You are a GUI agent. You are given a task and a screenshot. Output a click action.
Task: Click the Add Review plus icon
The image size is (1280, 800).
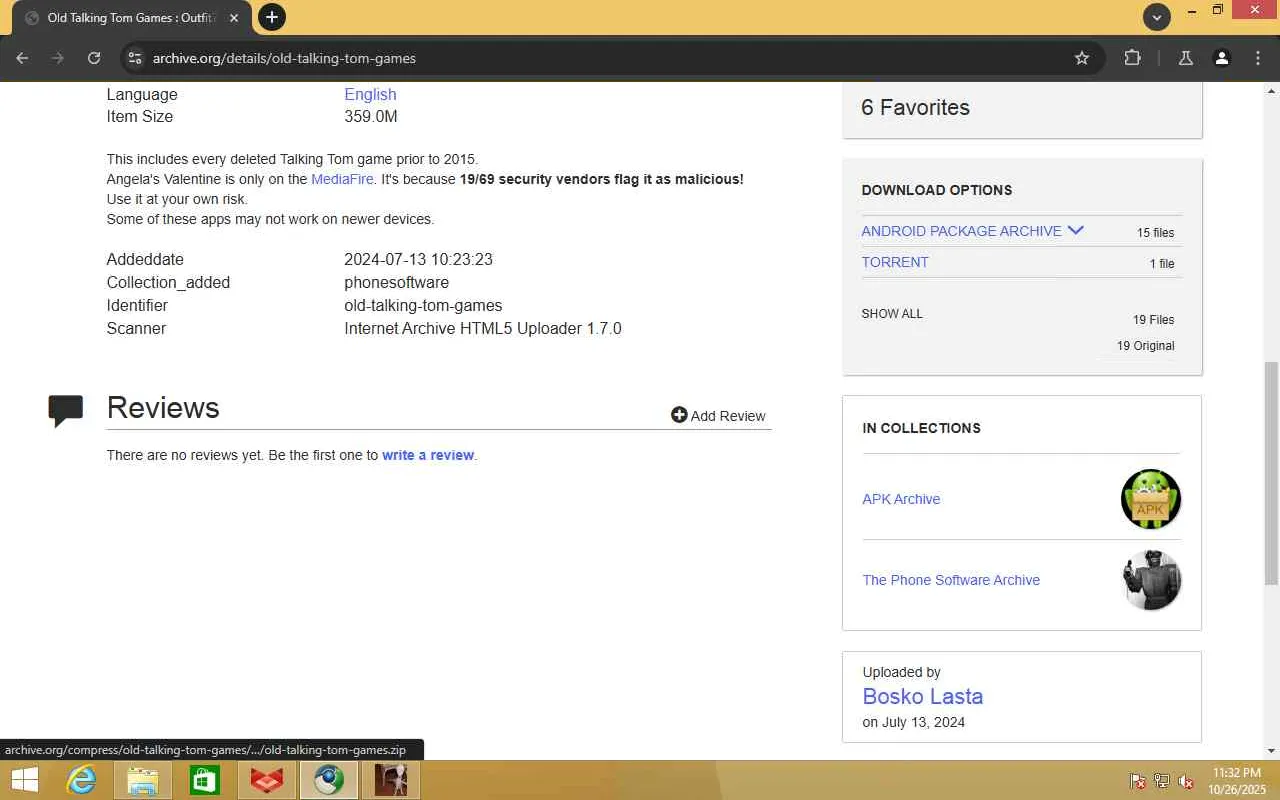679,415
